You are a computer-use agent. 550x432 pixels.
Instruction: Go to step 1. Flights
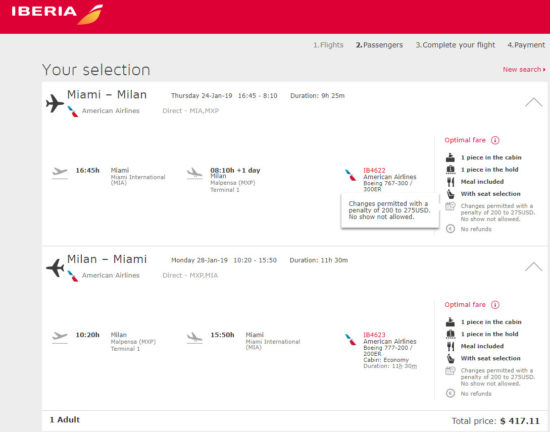[328, 45]
